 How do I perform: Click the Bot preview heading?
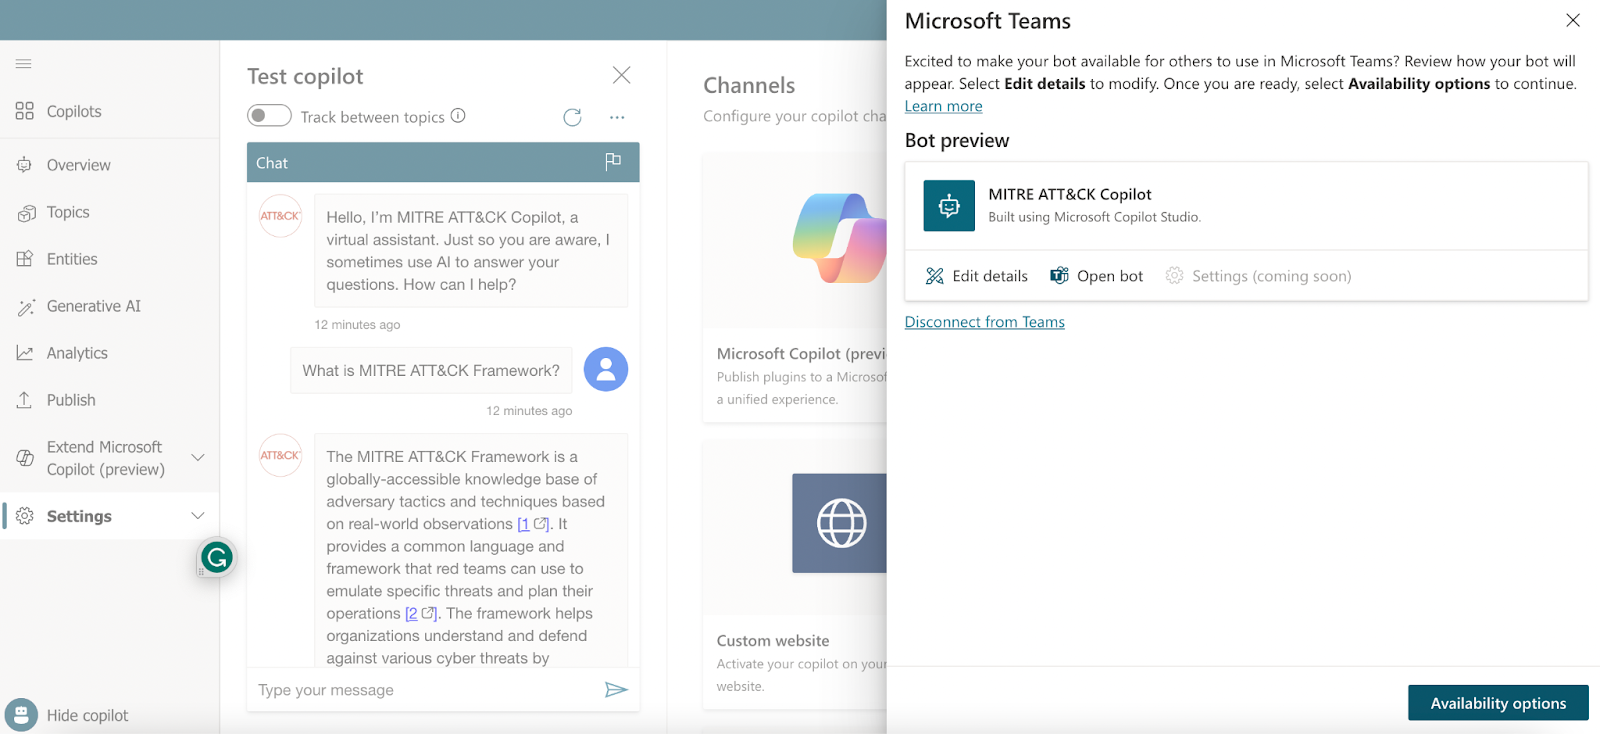957,141
